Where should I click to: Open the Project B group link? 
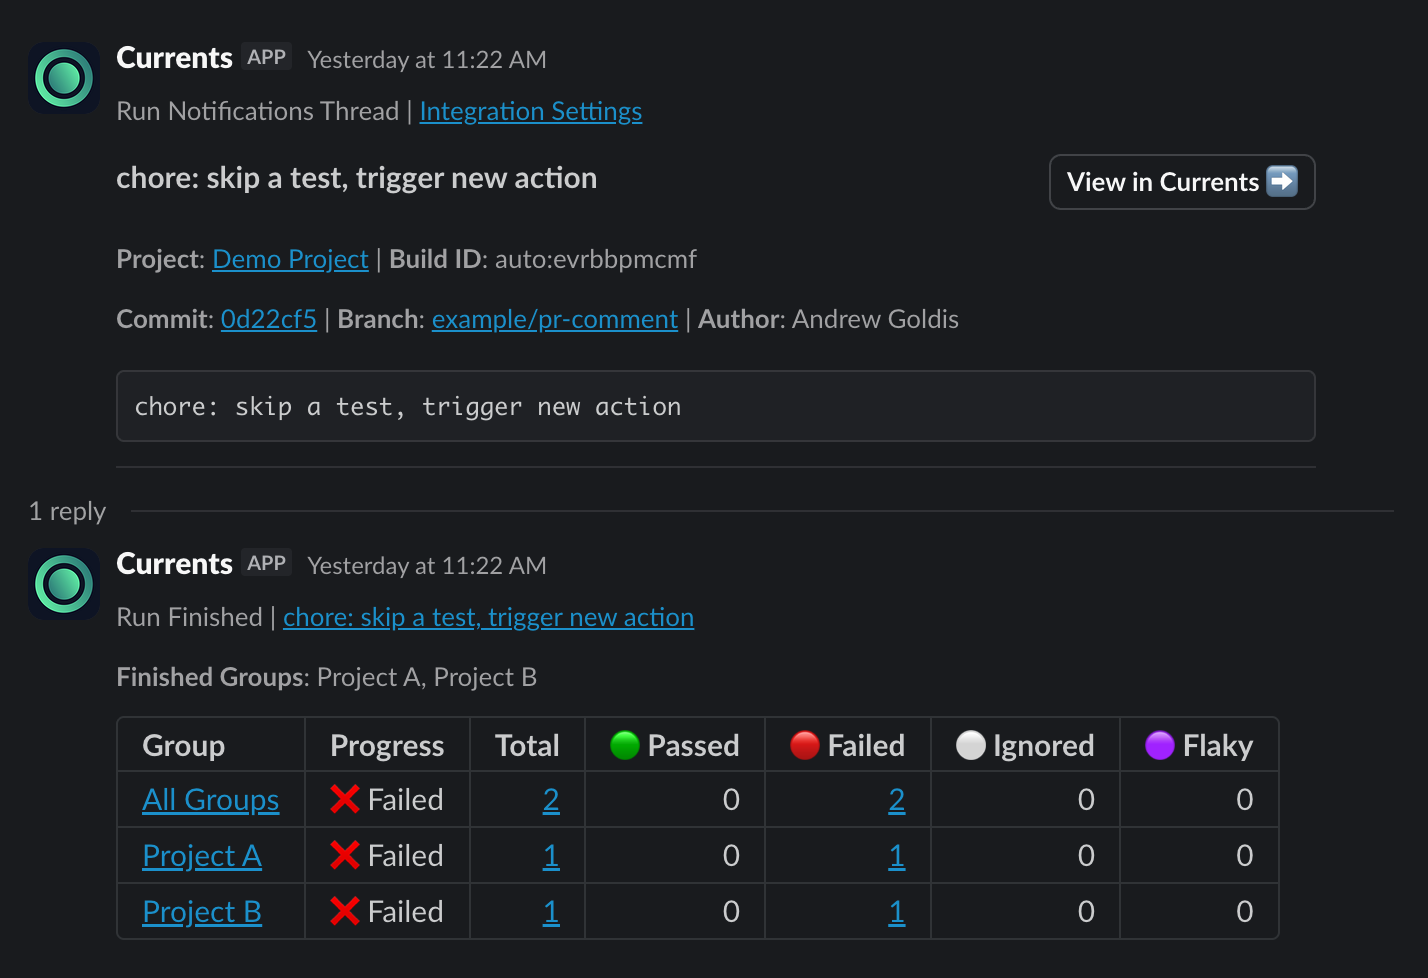[202, 912]
